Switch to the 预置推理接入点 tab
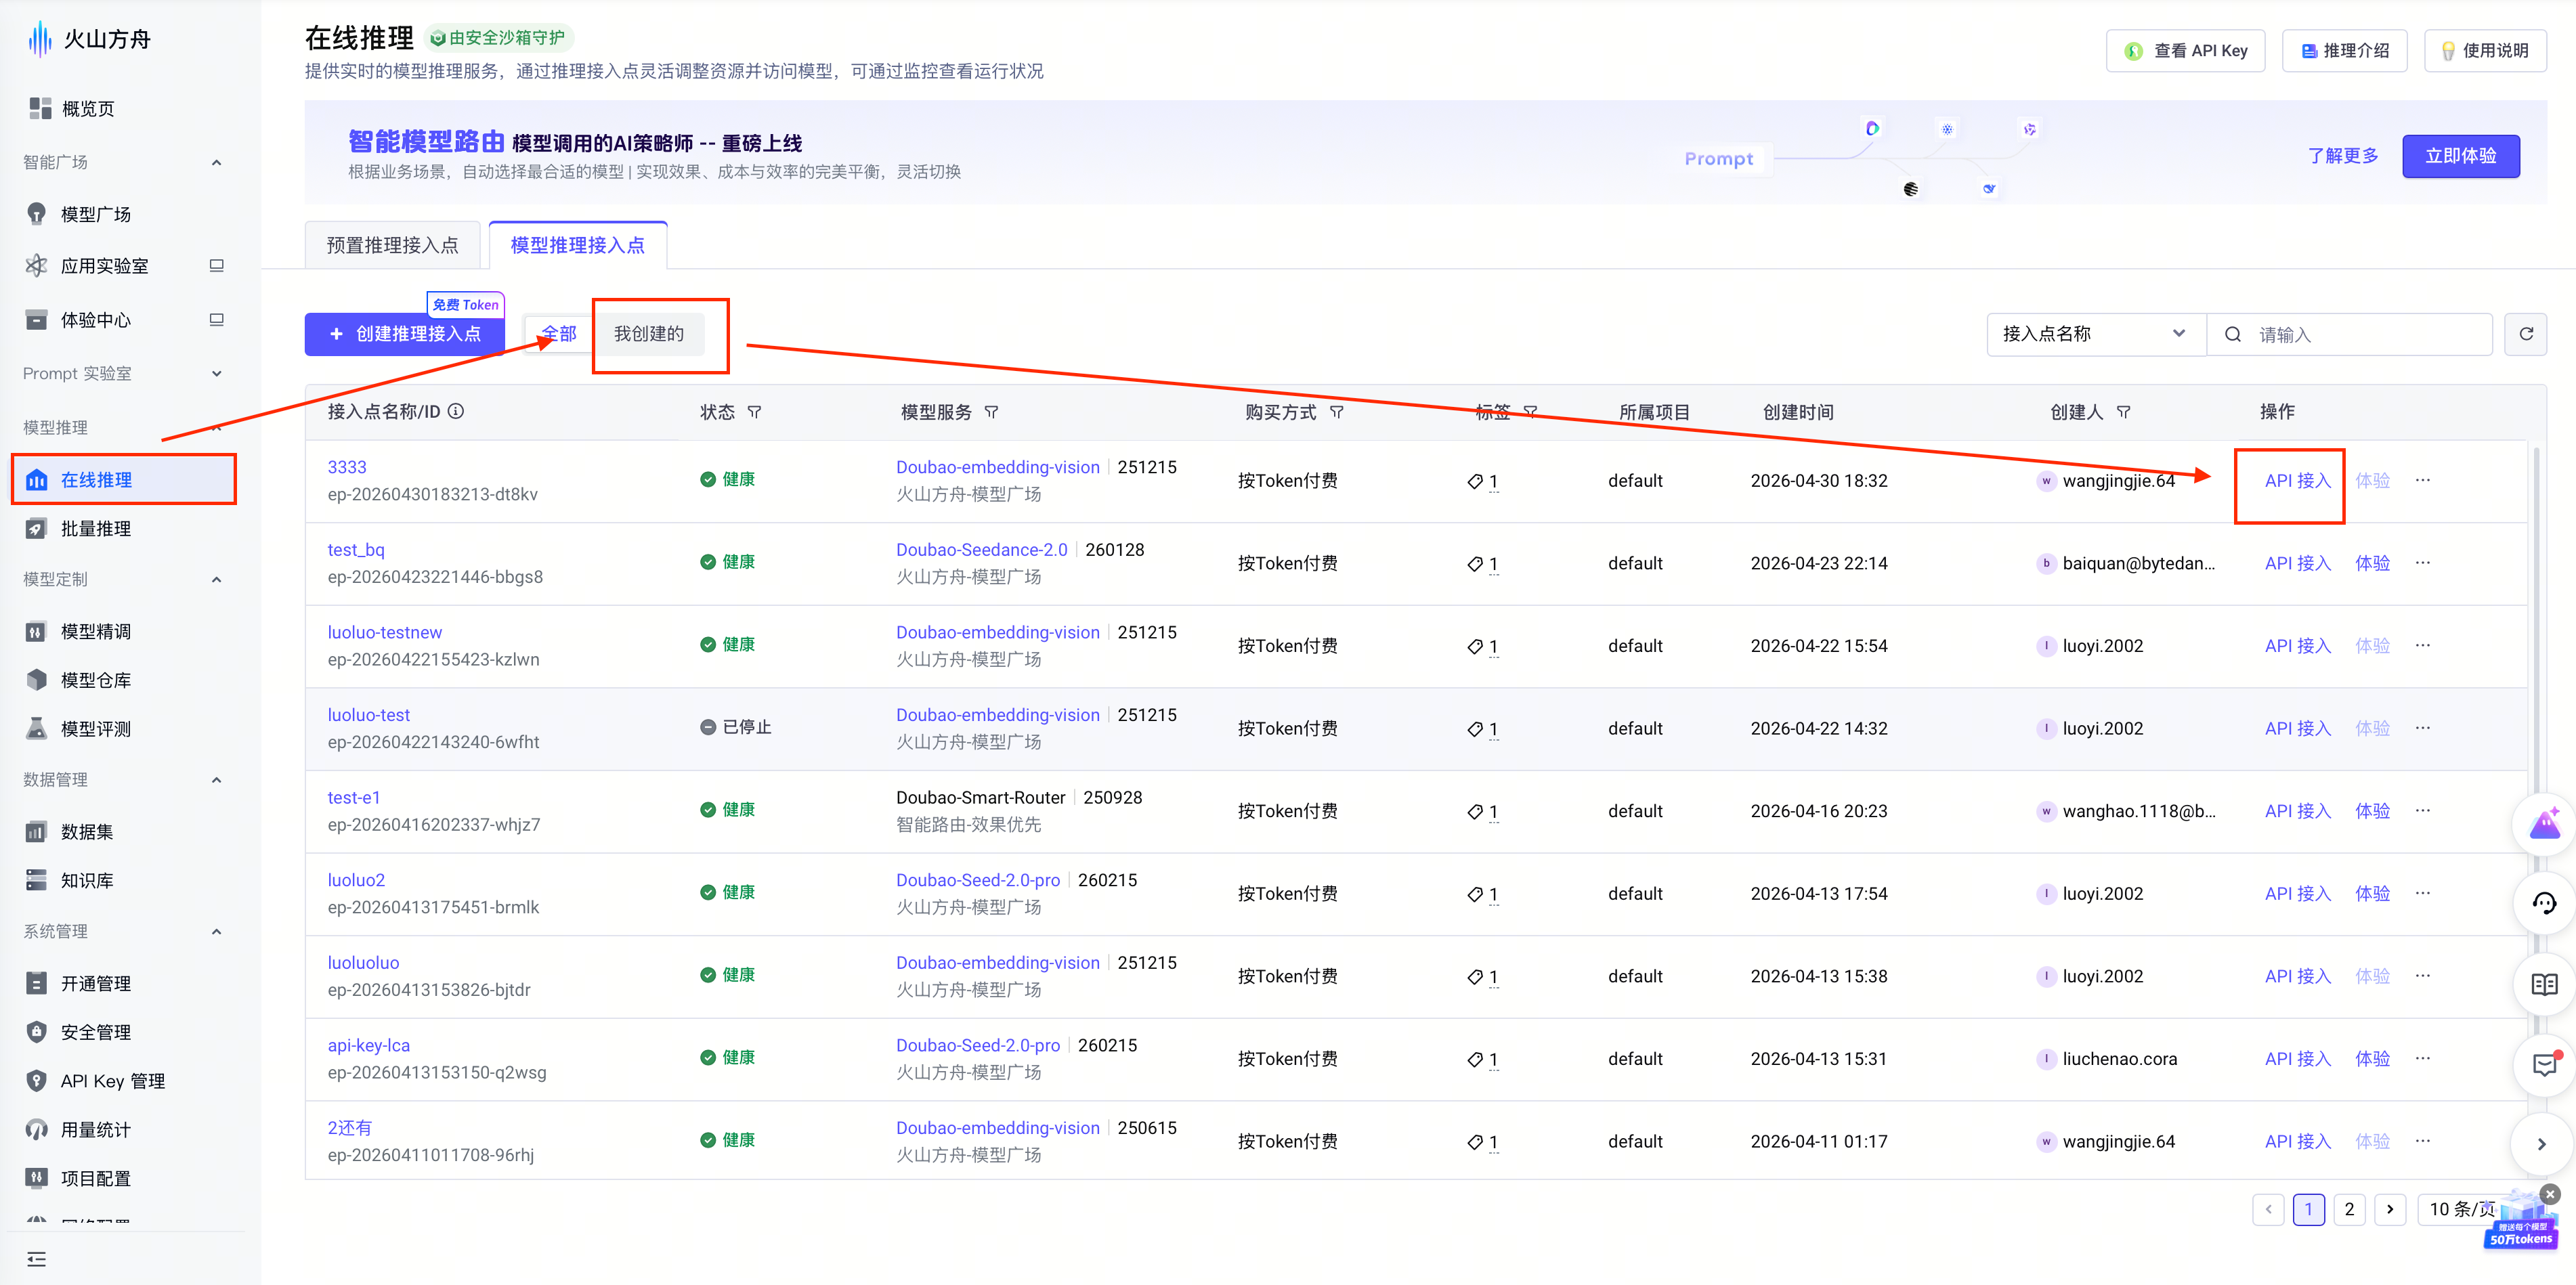2576x1285 pixels. coord(392,245)
